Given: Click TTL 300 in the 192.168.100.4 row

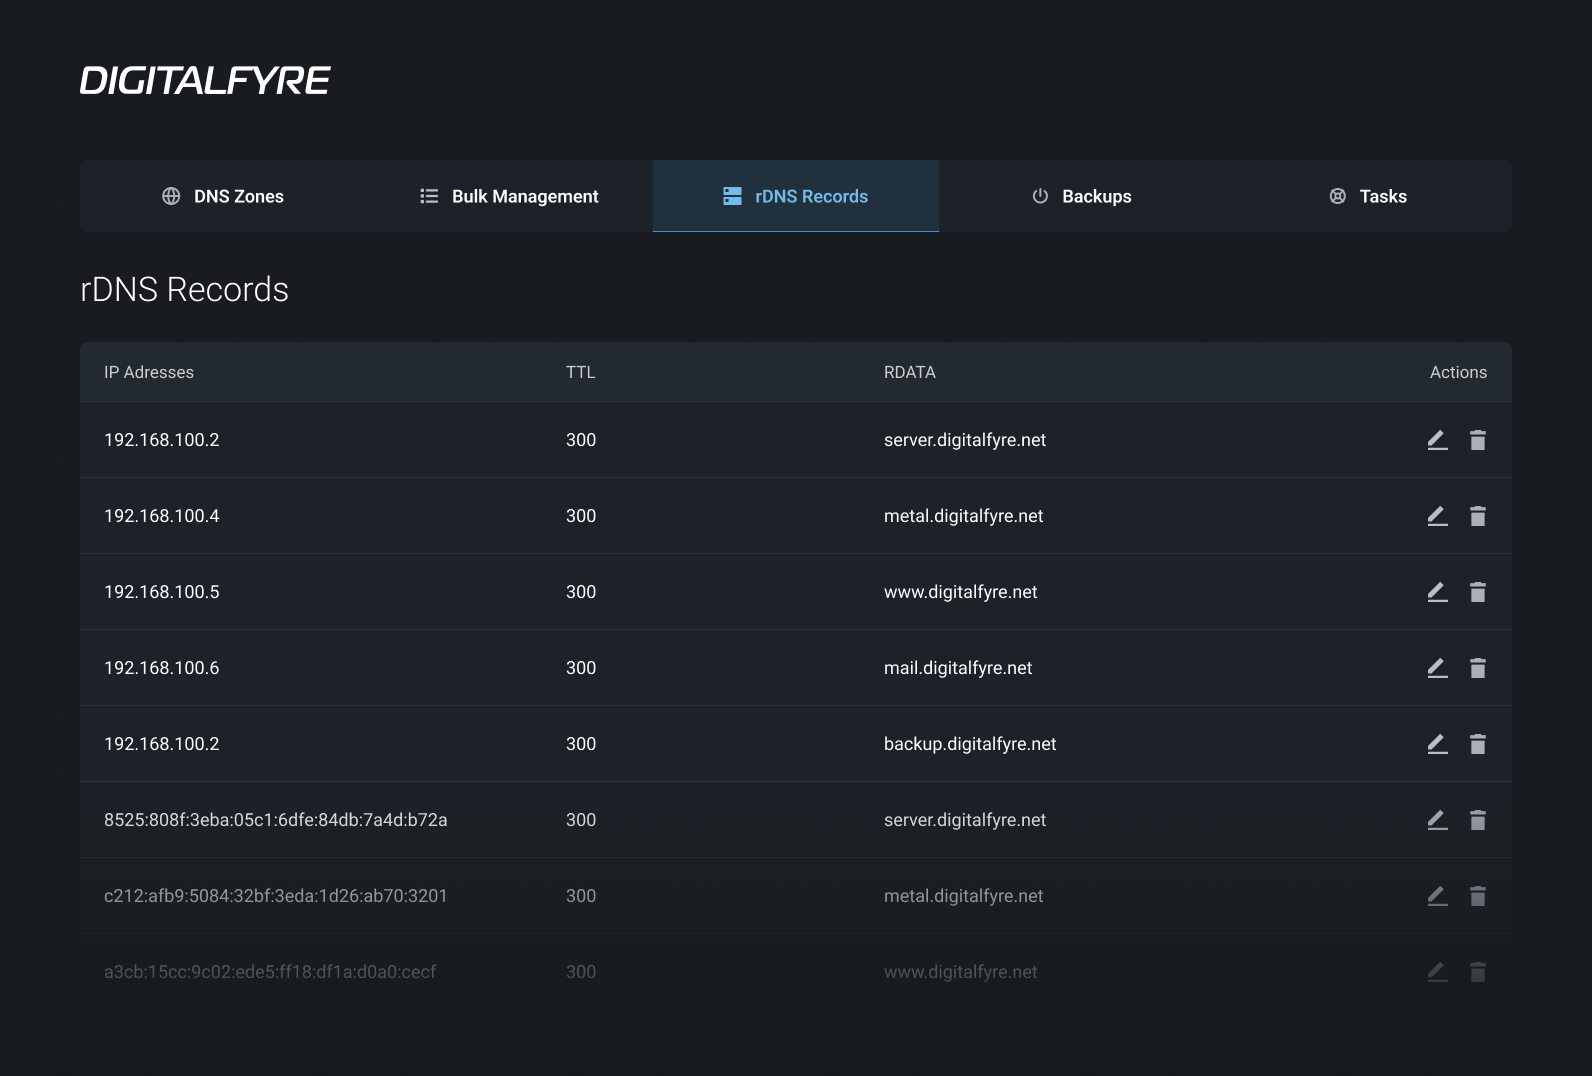Looking at the screenshot, I should point(581,516).
